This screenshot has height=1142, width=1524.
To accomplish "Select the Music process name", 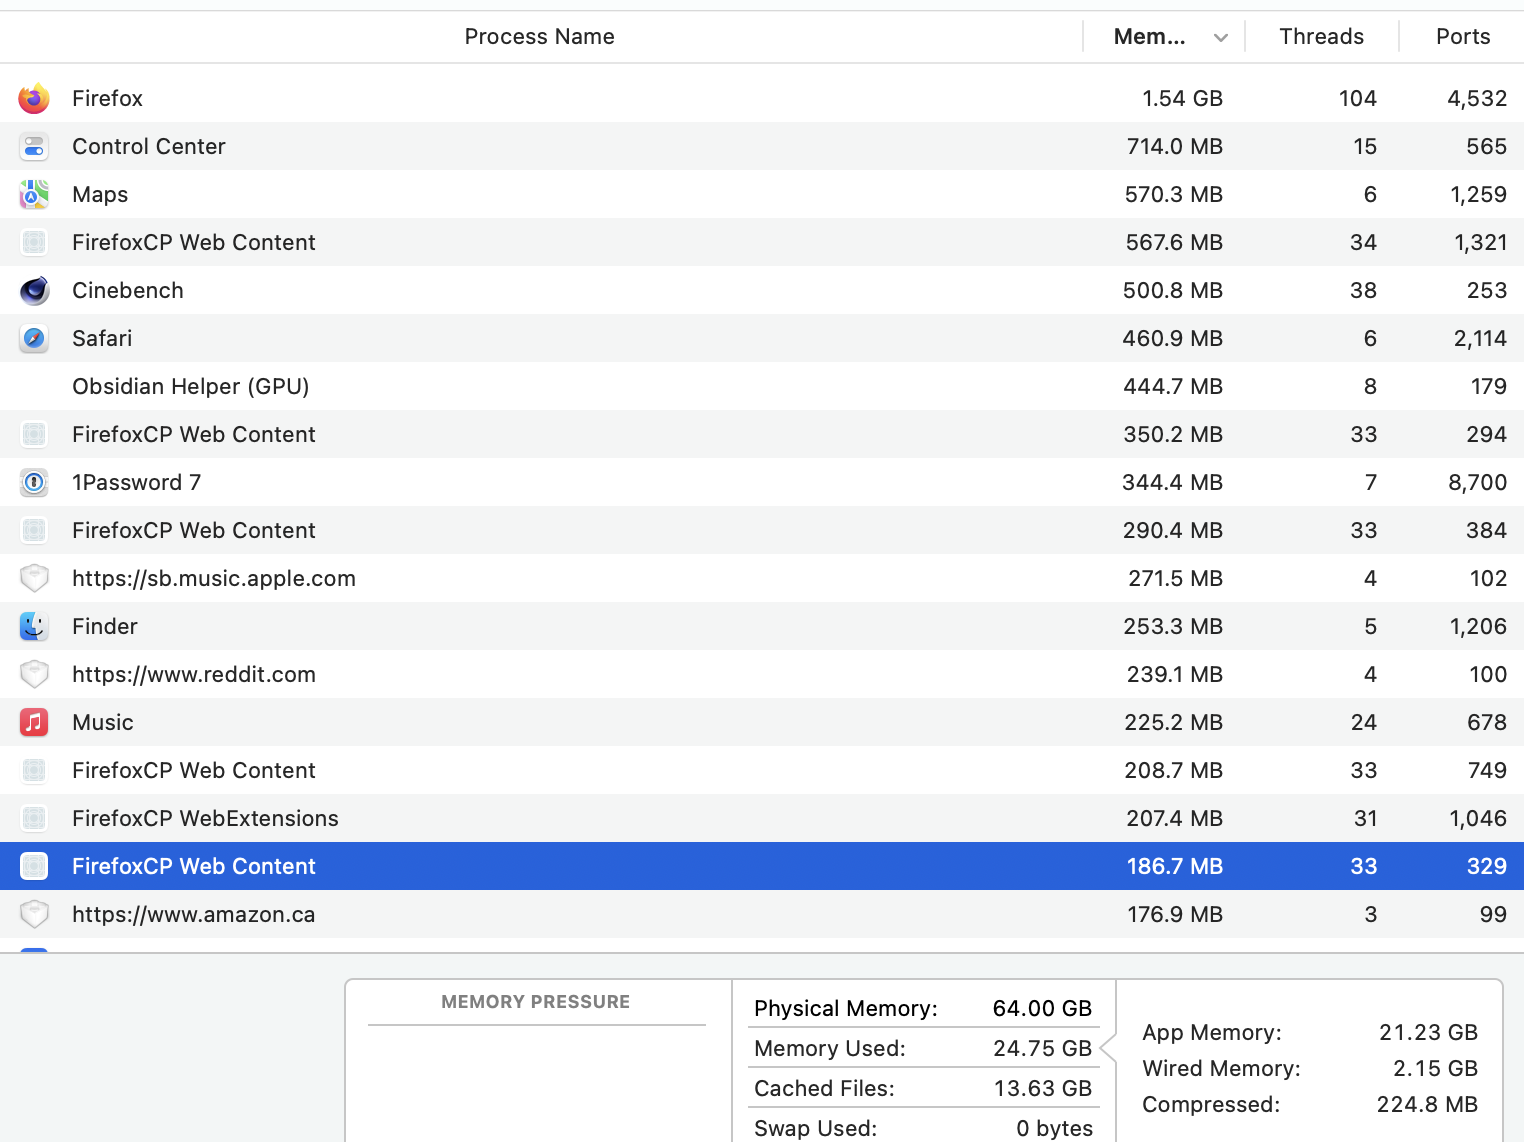I will [103, 722].
